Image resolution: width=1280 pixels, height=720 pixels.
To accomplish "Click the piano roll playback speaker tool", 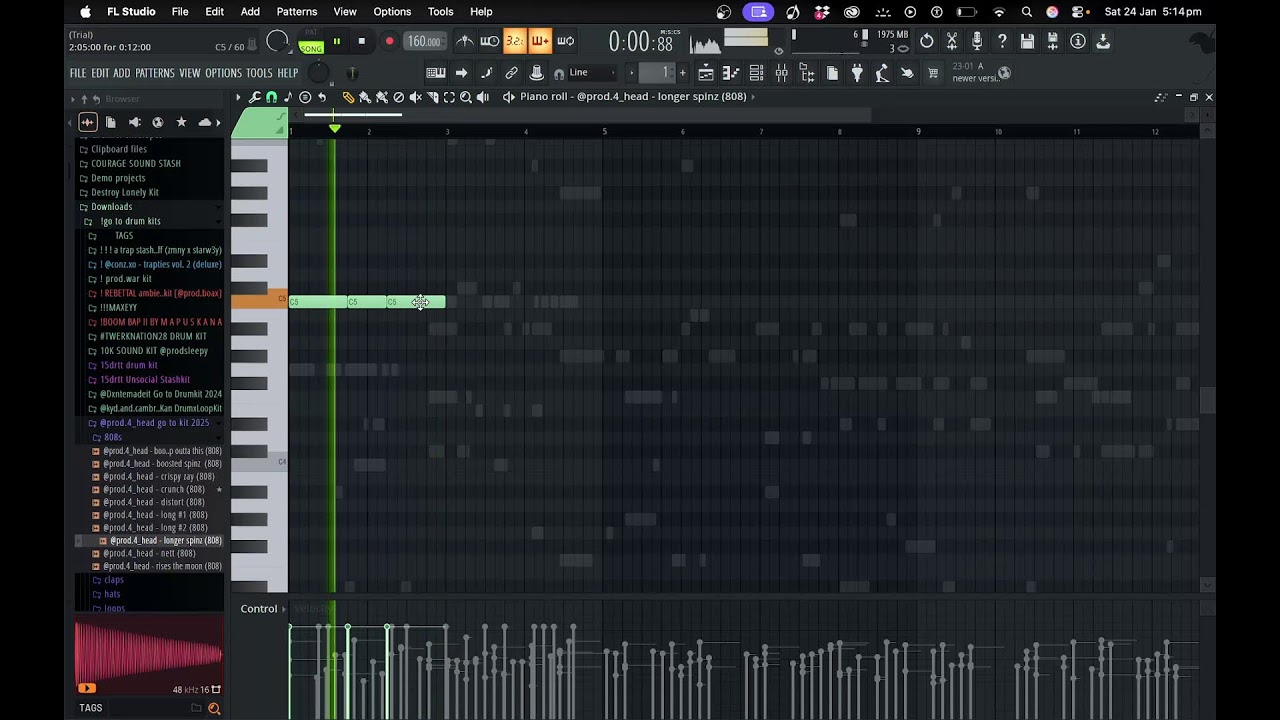I will coord(483,97).
